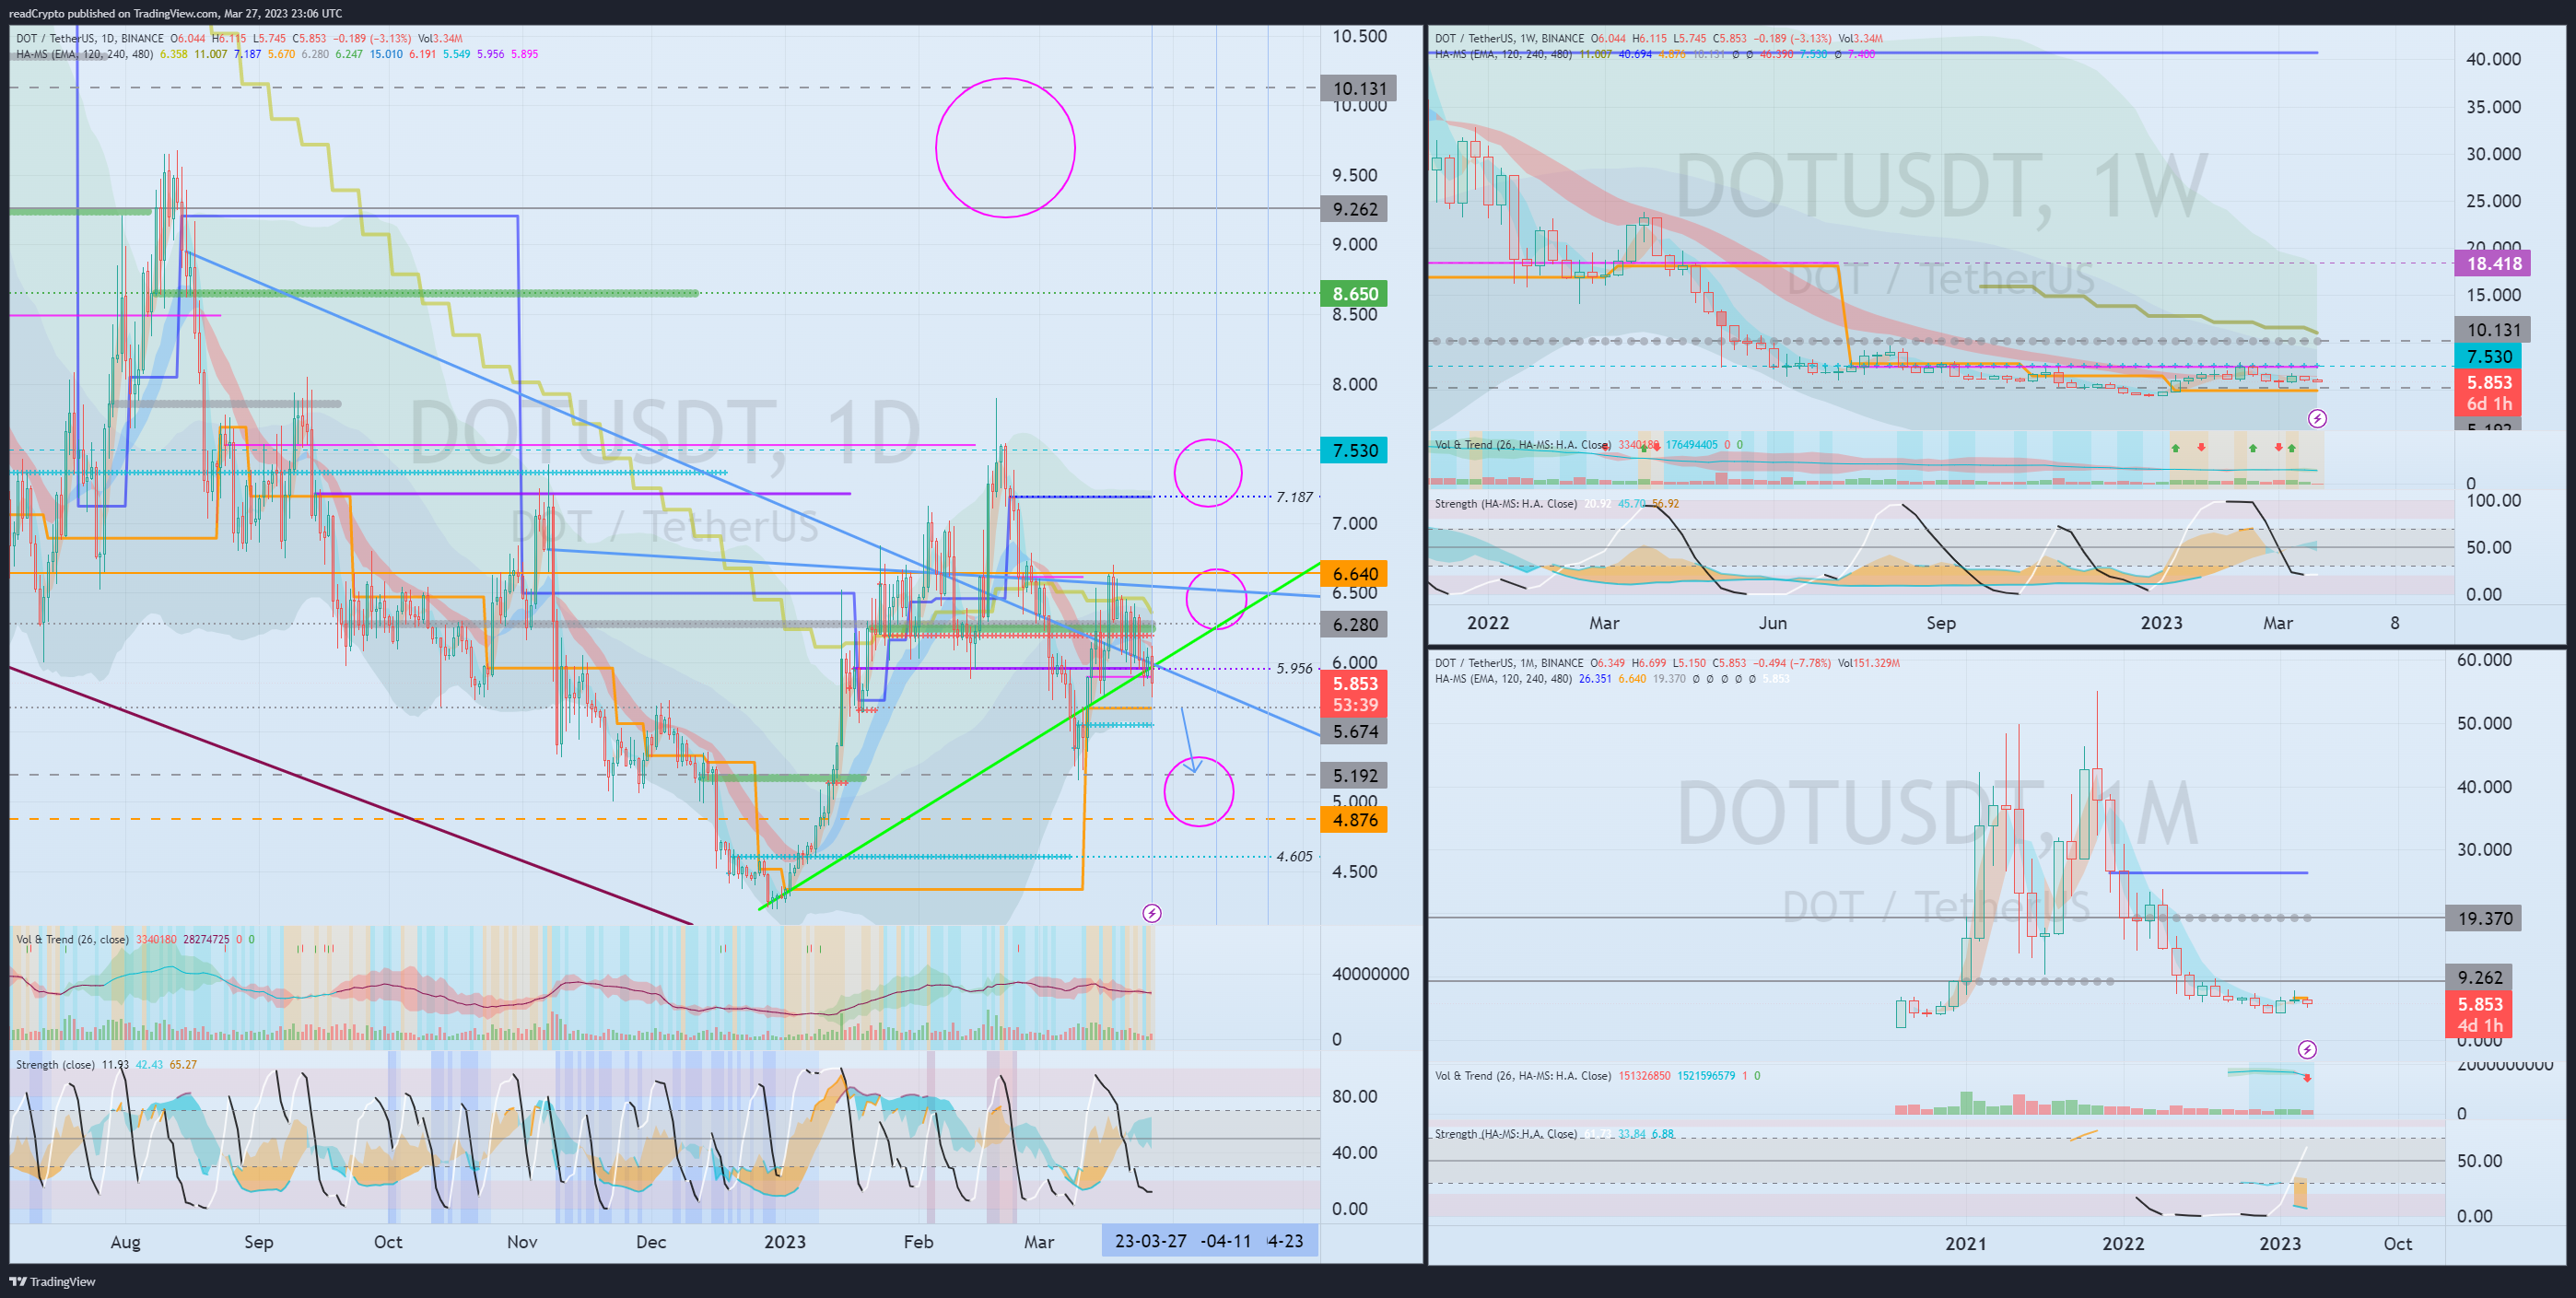
Task: Click the magenta circle near the 5.192 level
Action: pos(1199,791)
